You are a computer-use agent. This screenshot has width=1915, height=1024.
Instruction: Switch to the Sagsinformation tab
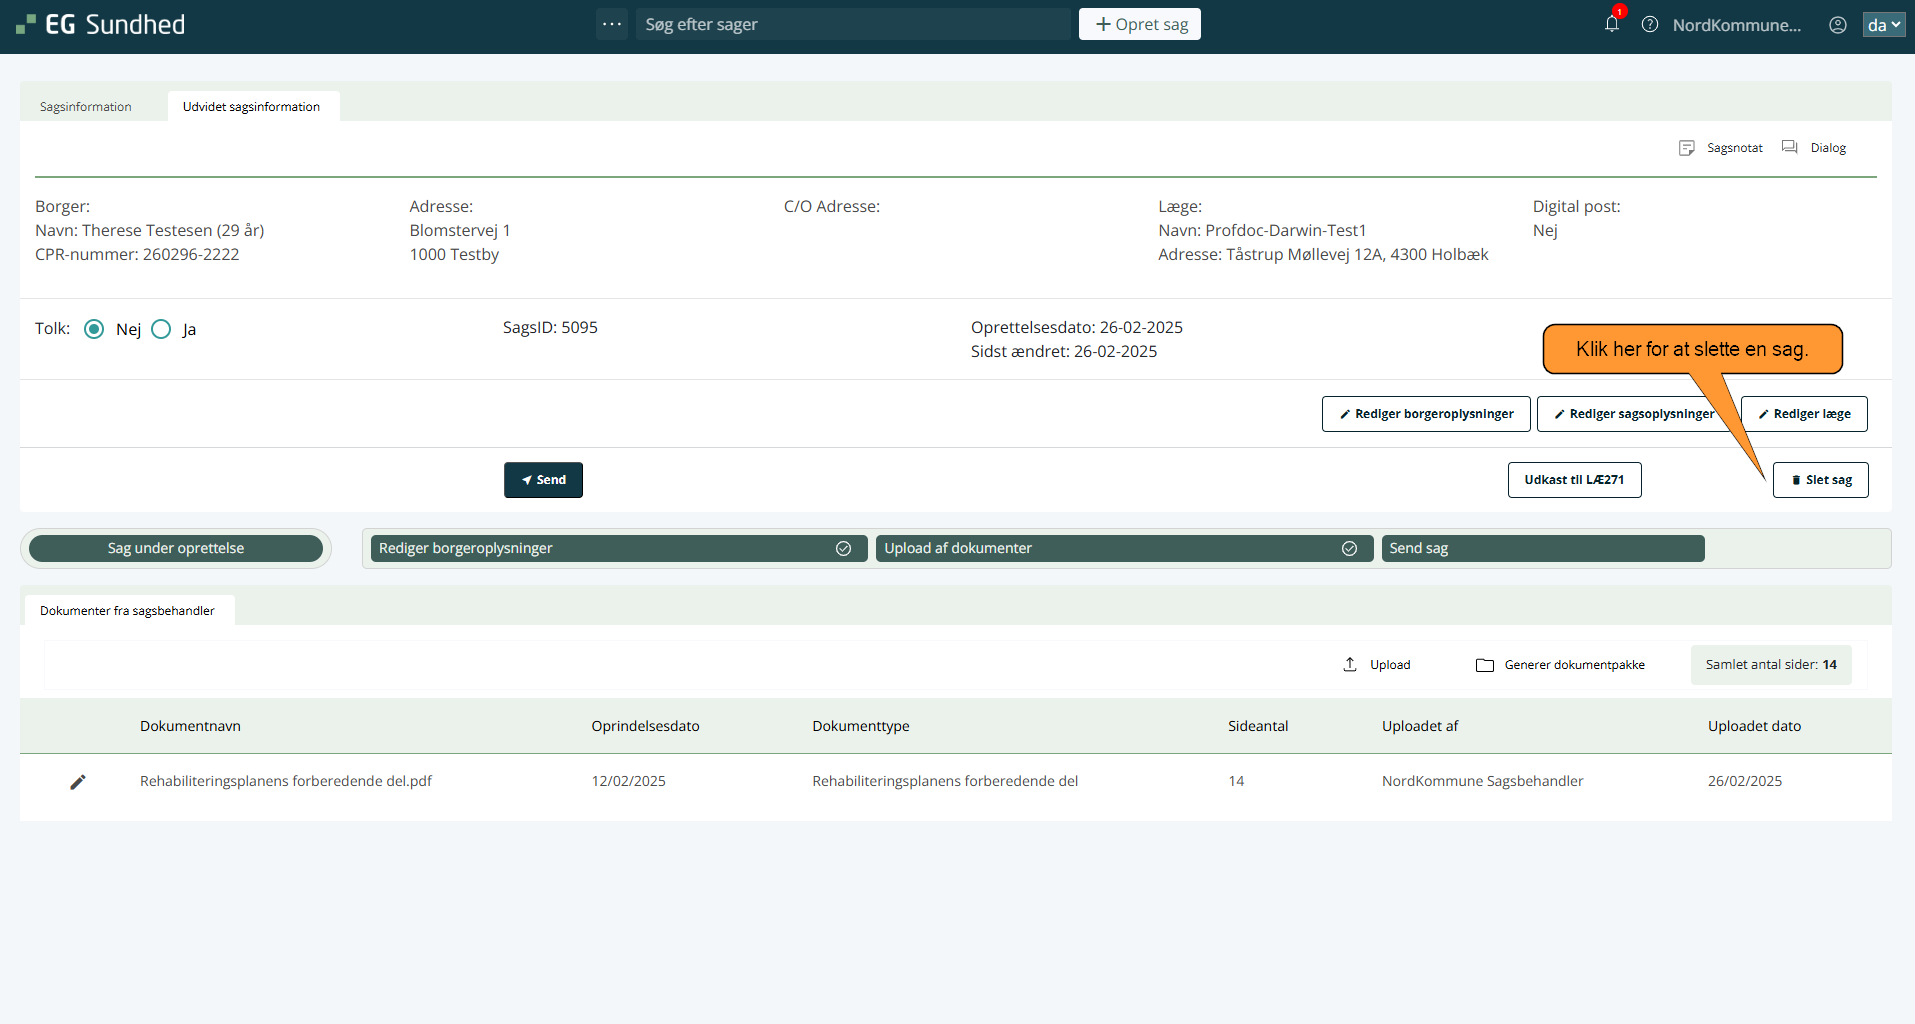(x=86, y=107)
